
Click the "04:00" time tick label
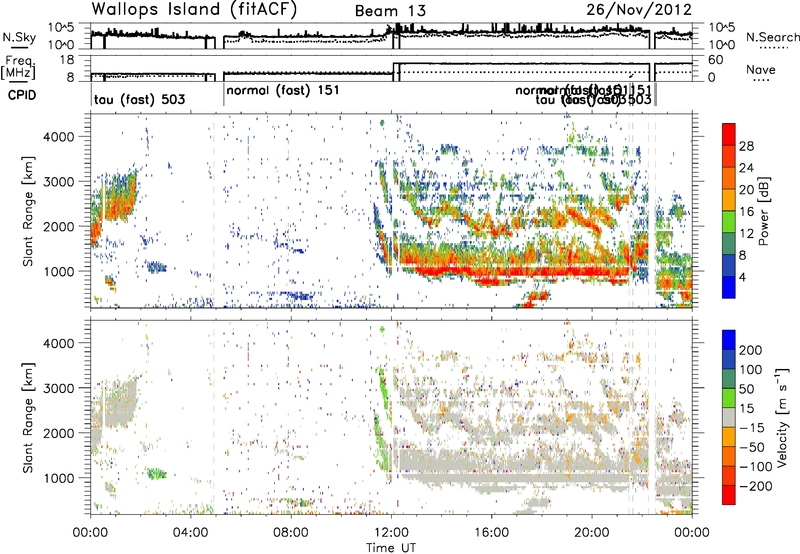191,533
